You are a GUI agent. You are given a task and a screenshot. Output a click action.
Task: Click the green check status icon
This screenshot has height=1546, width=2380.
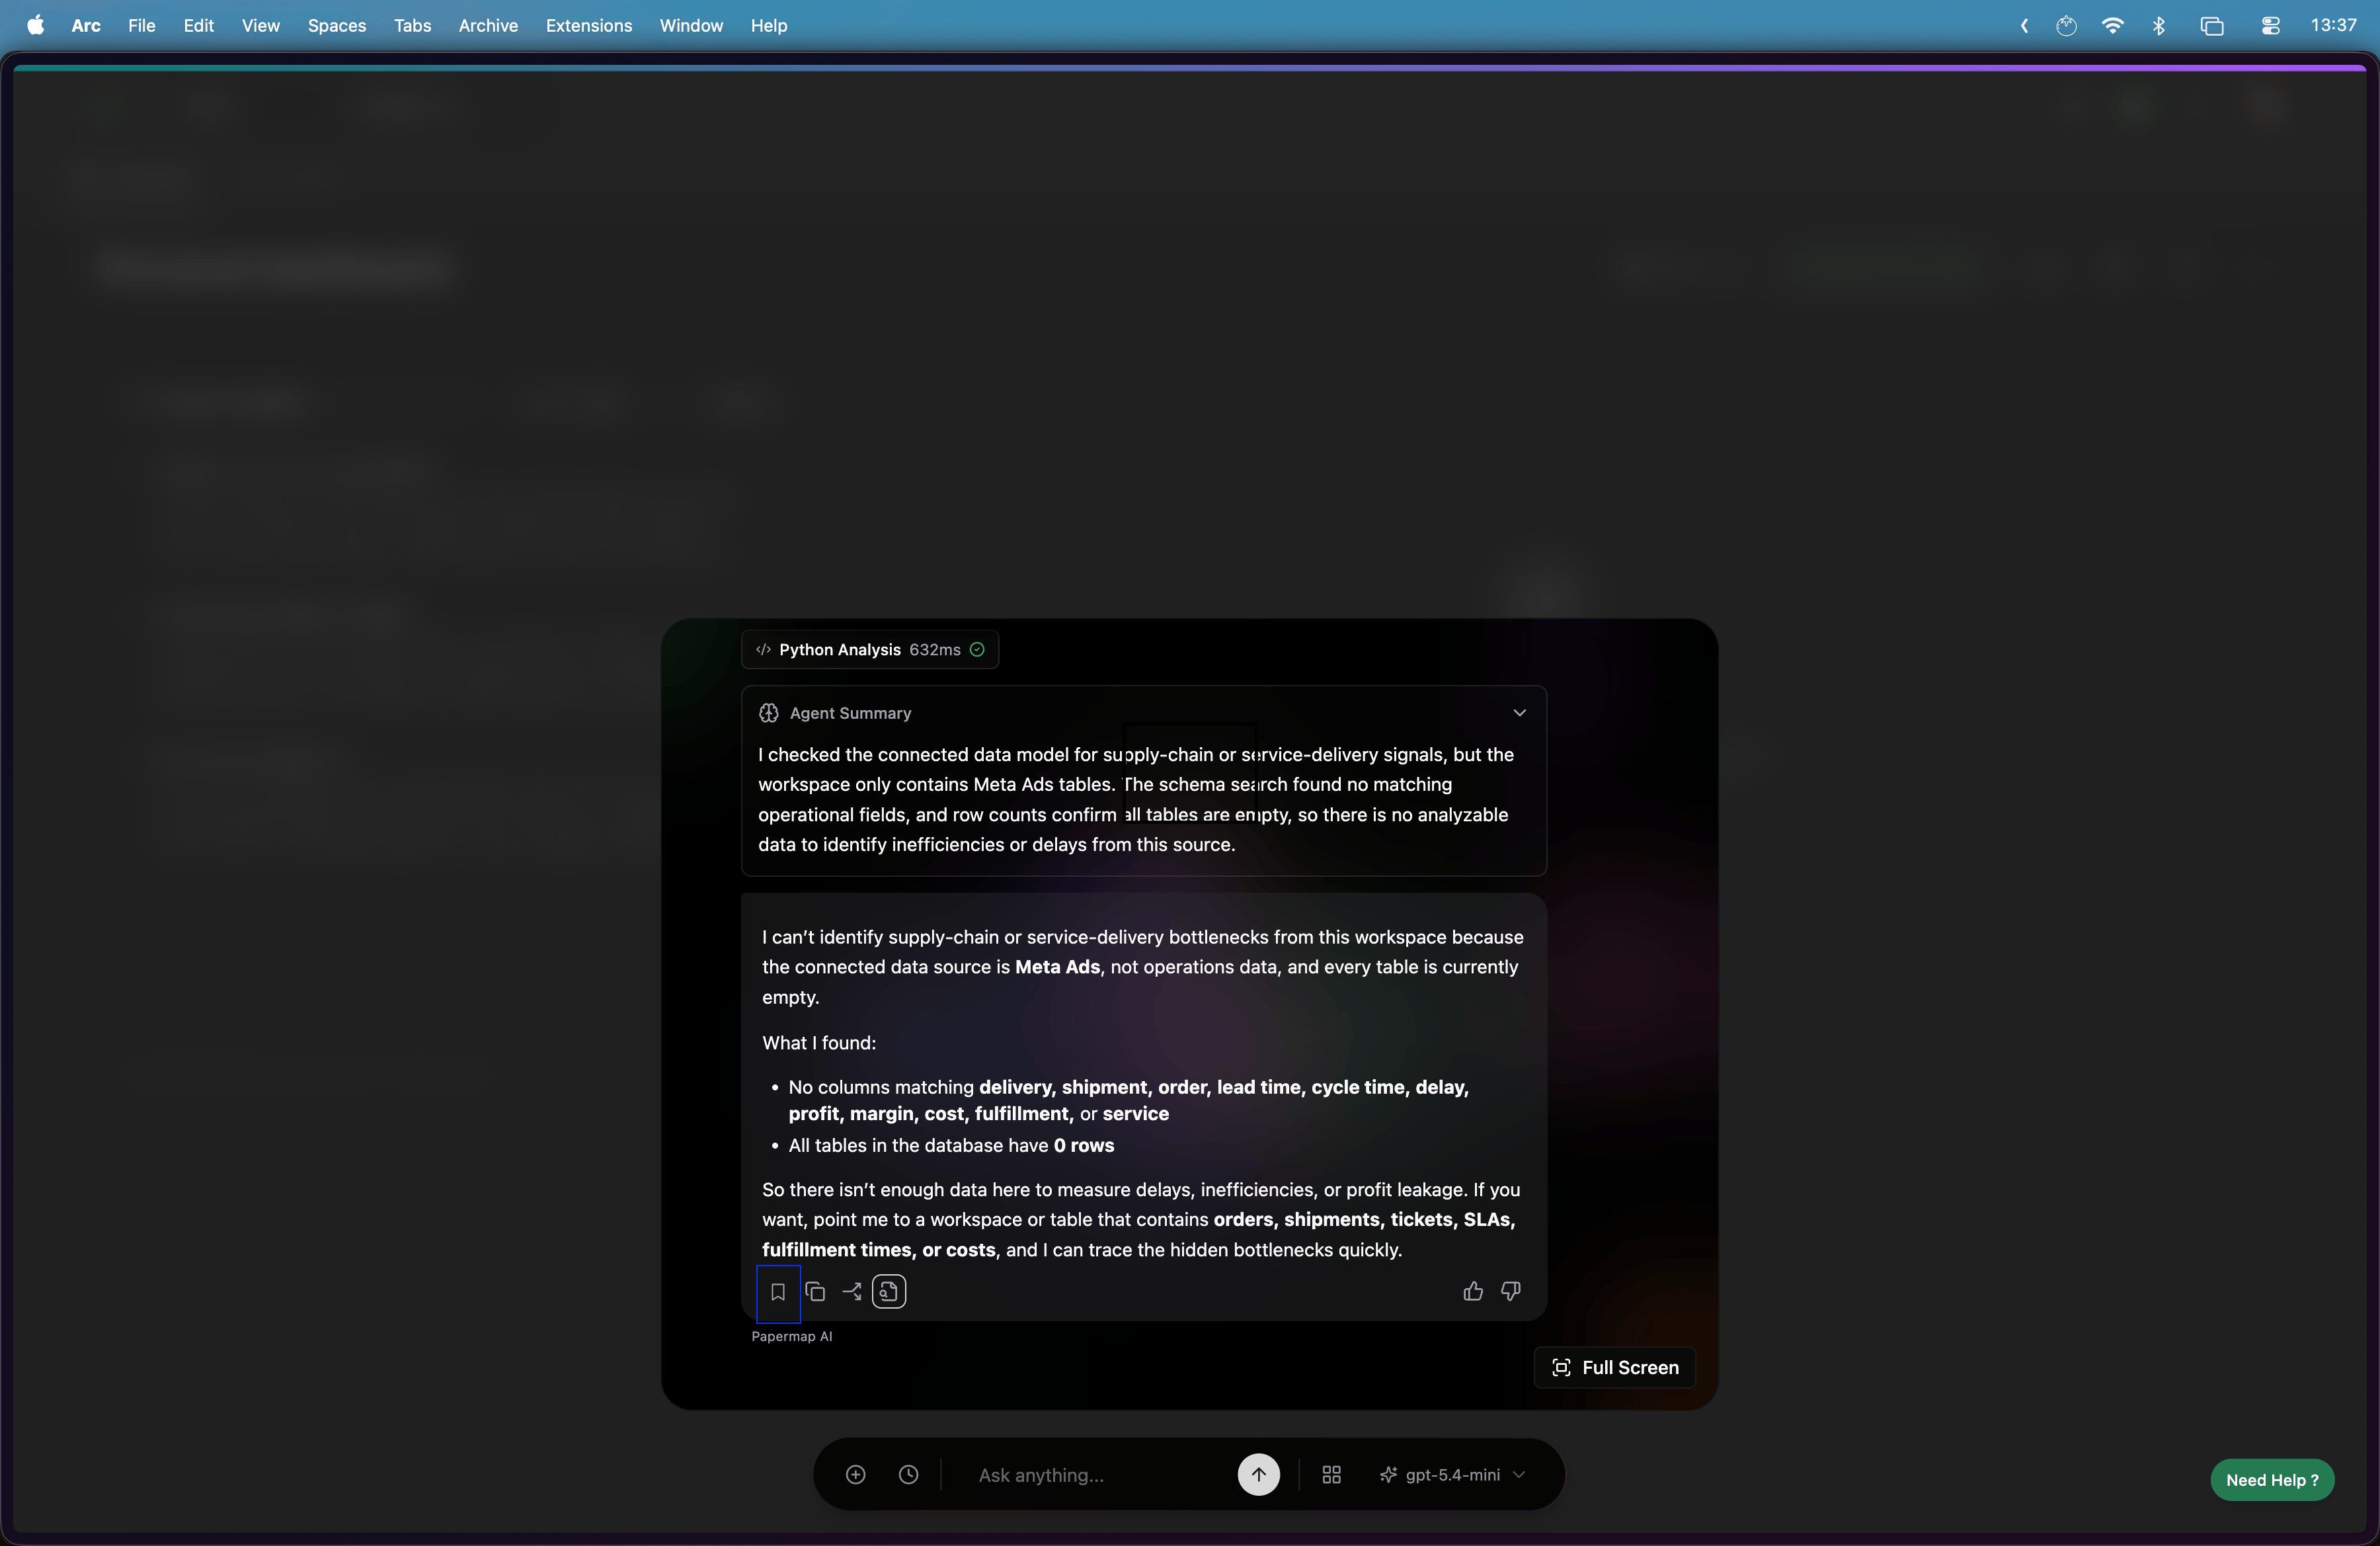[x=977, y=650]
